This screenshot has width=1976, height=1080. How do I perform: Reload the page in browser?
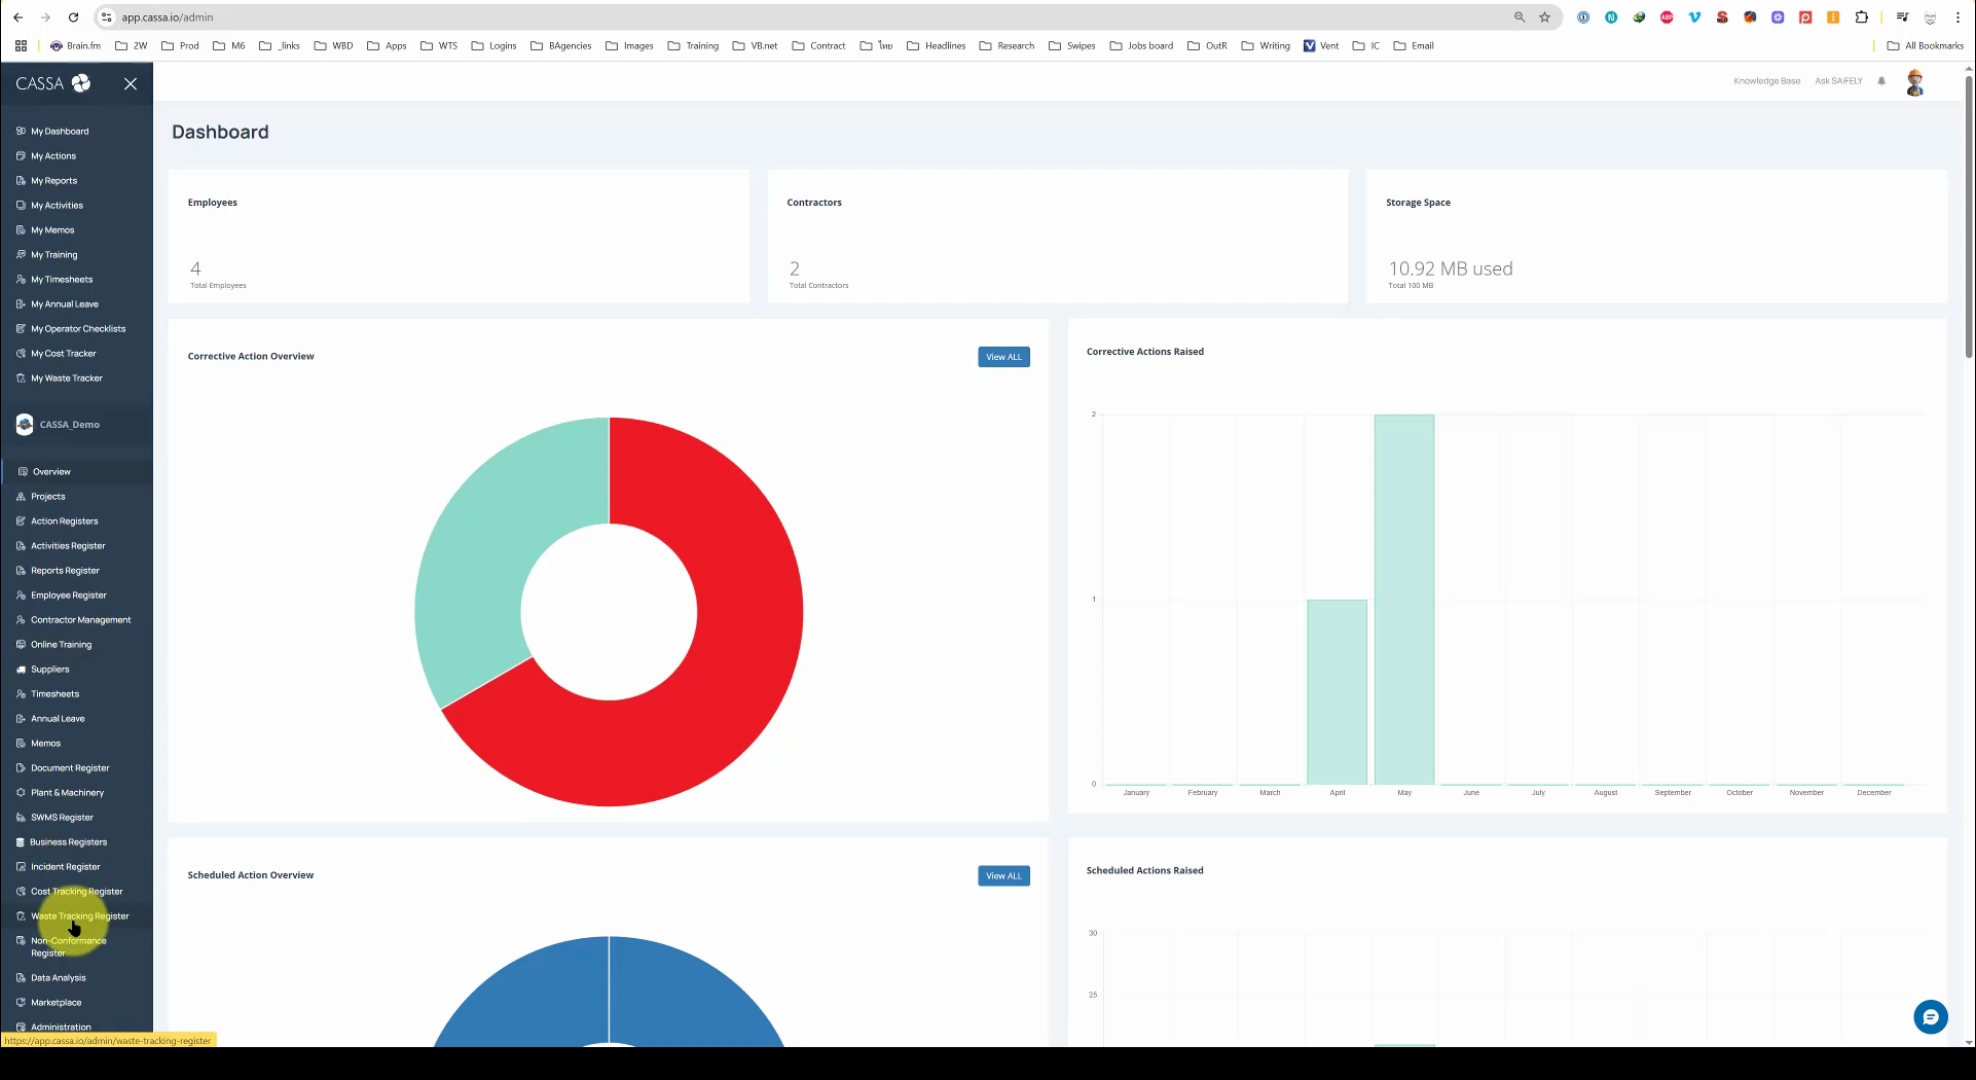tap(73, 17)
